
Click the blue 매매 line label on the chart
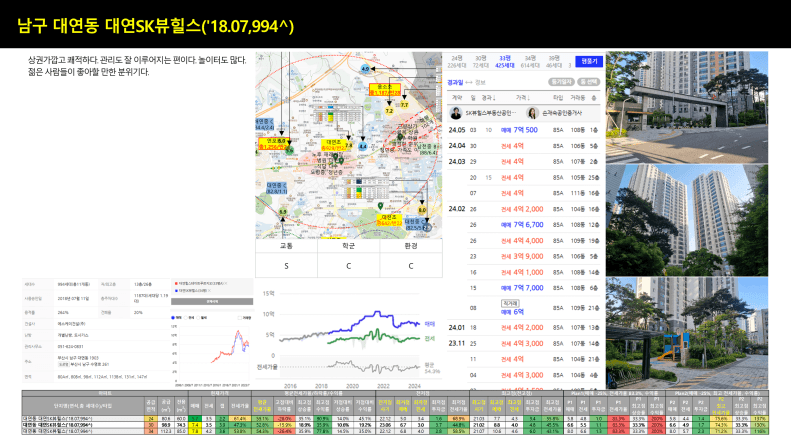pos(429,324)
